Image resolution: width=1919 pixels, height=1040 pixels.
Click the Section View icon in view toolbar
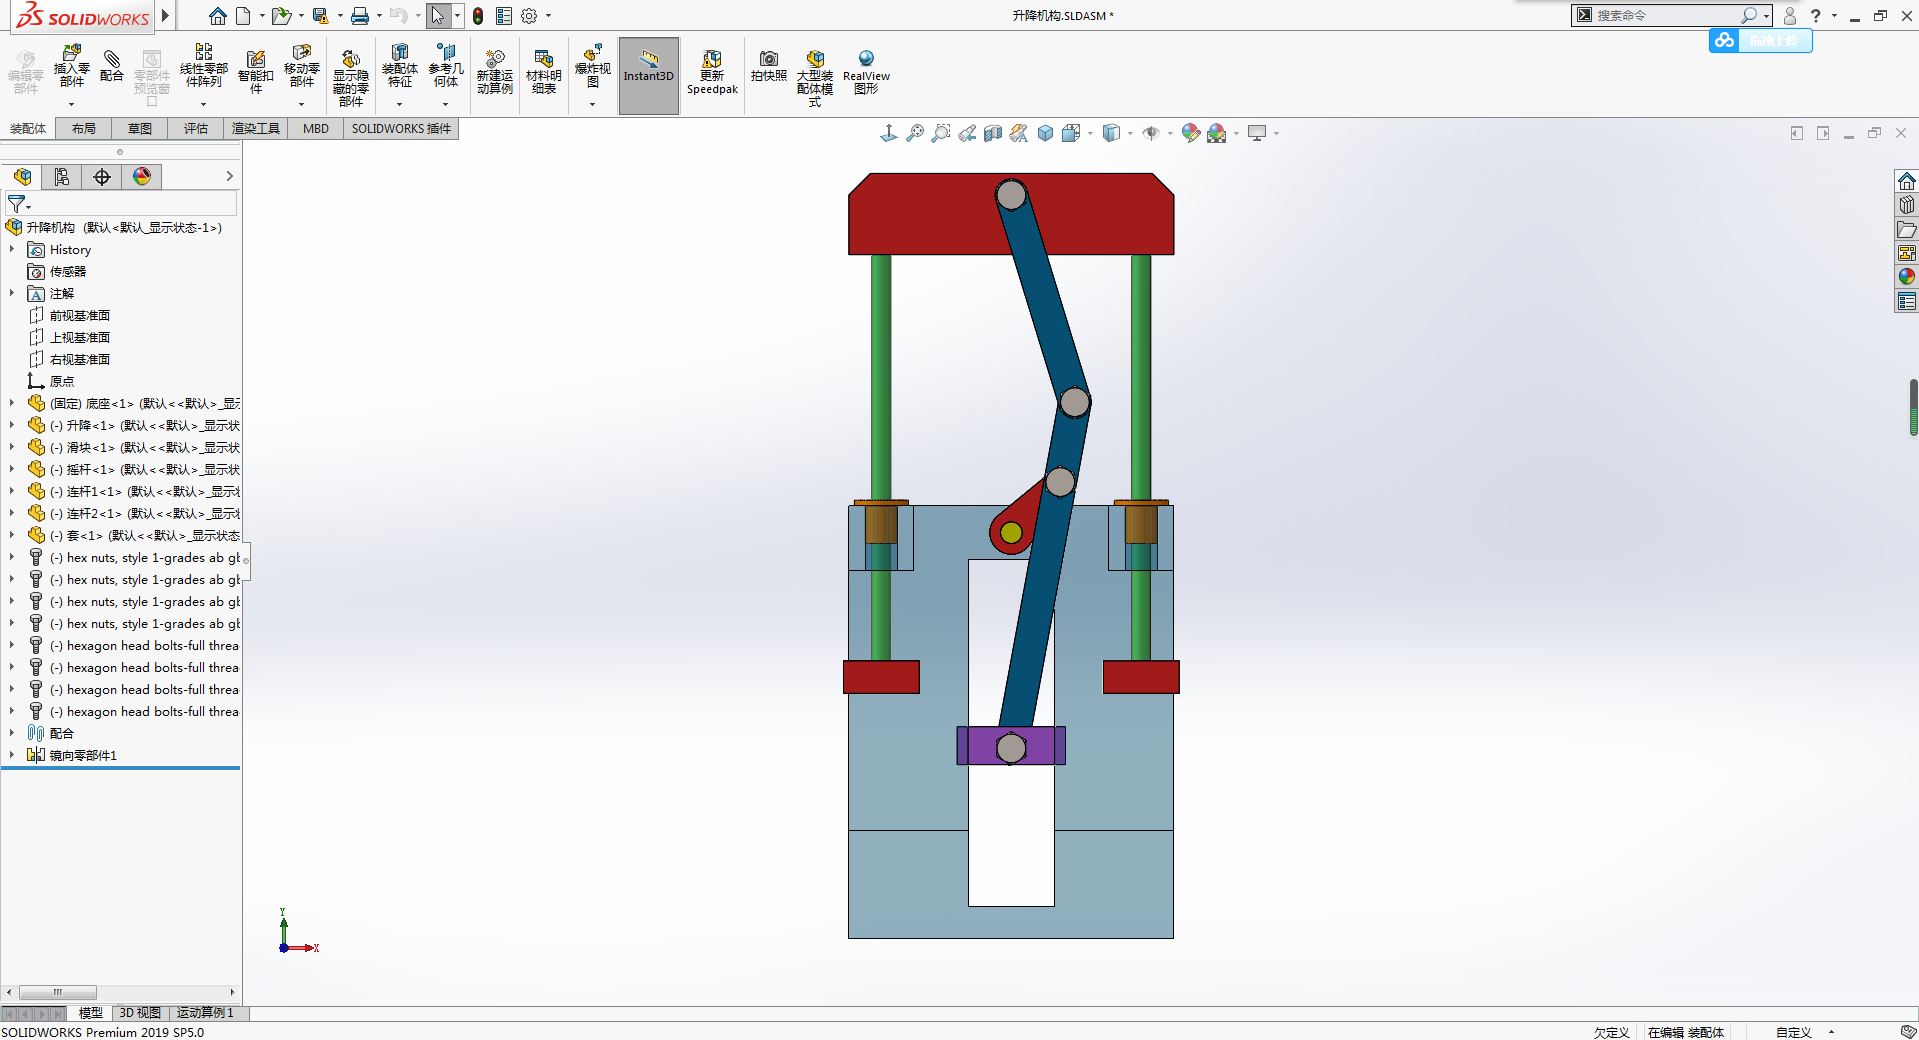(993, 133)
